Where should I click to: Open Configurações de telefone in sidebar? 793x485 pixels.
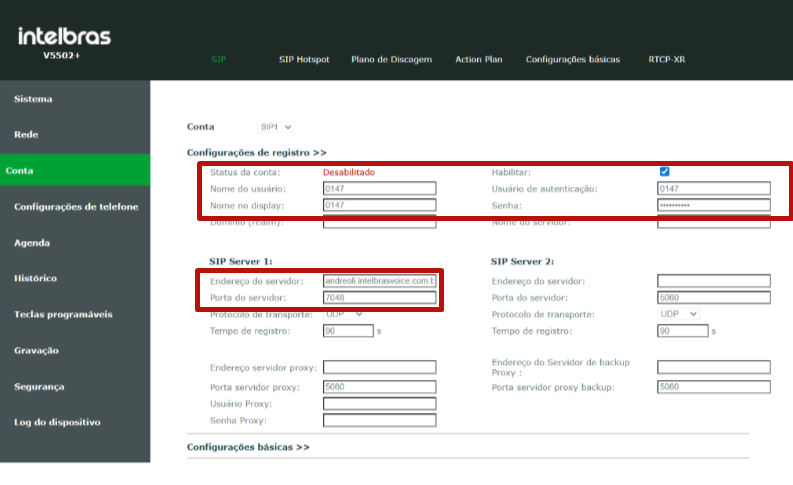[x=75, y=206]
